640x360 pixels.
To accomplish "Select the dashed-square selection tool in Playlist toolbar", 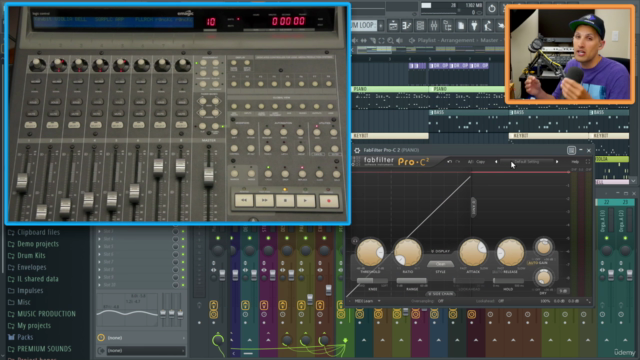I will point(382,40).
